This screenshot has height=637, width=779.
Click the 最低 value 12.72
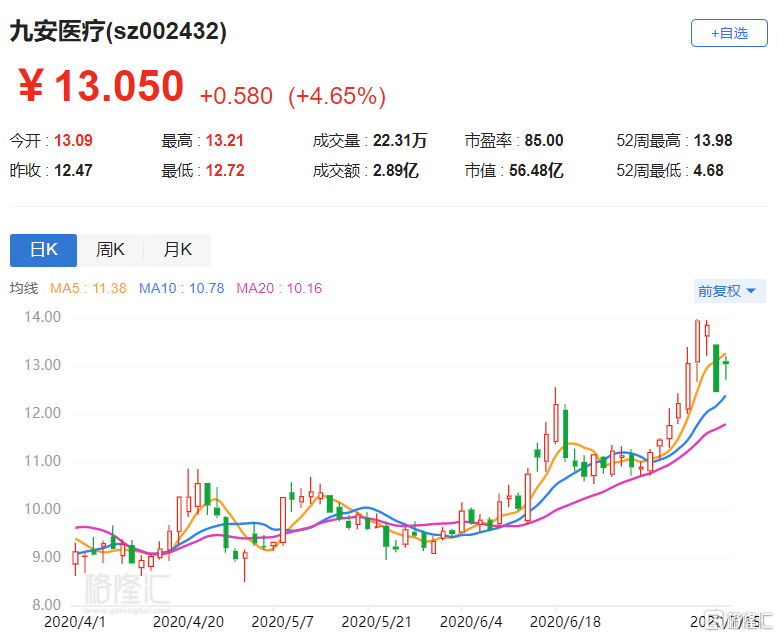pyautogui.click(x=225, y=170)
